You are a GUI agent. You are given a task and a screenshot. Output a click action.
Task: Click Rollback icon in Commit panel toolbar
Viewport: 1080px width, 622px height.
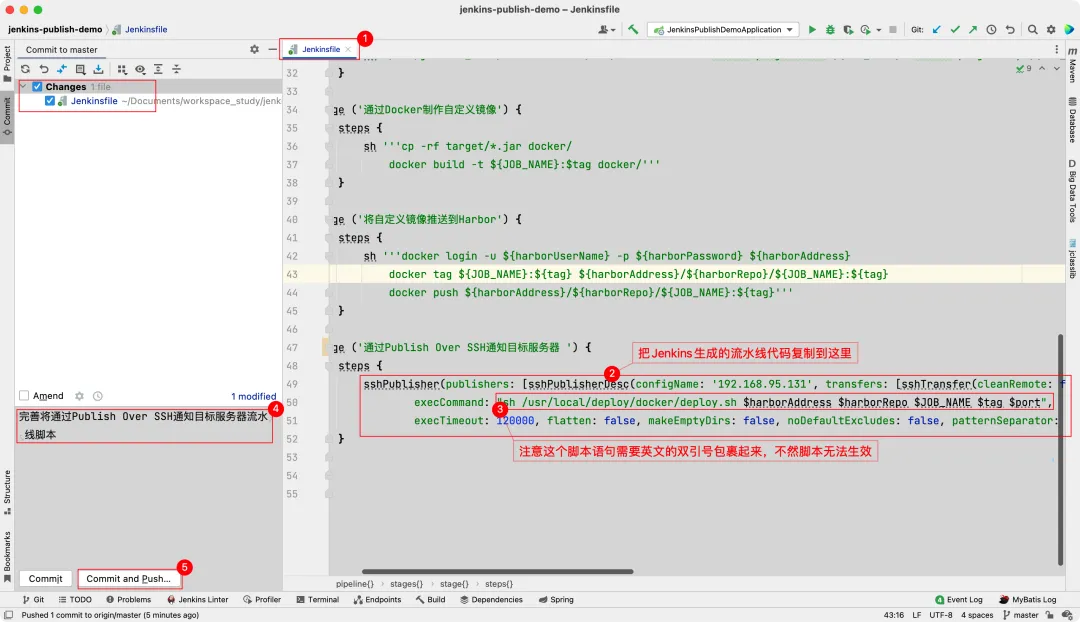44,69
